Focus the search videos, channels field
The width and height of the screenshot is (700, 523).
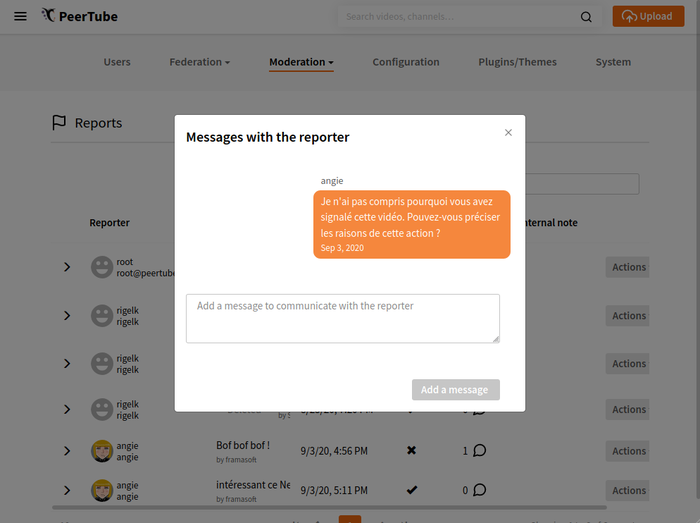460,17
